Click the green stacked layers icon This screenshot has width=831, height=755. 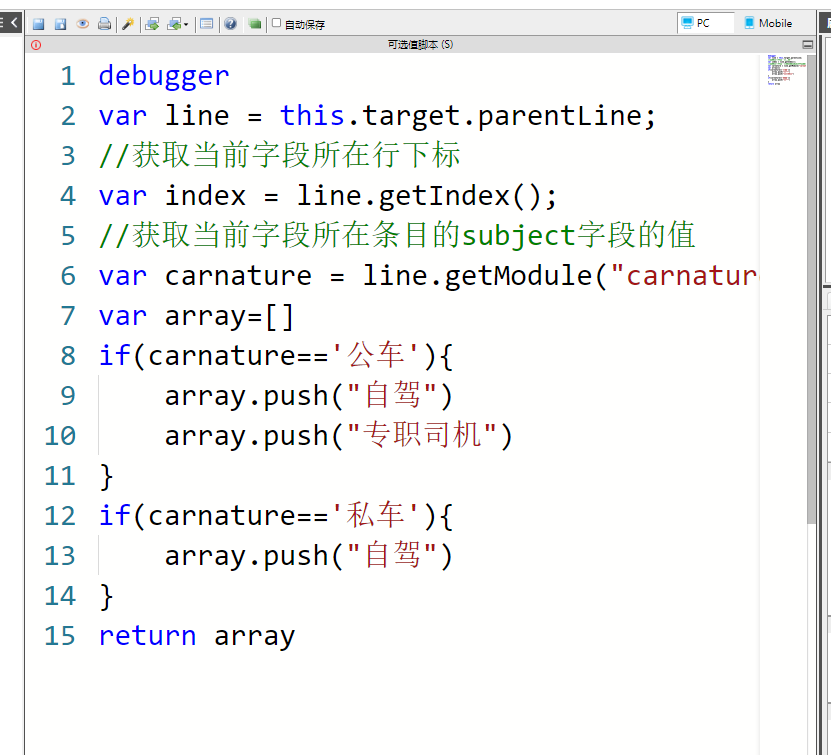255,24
